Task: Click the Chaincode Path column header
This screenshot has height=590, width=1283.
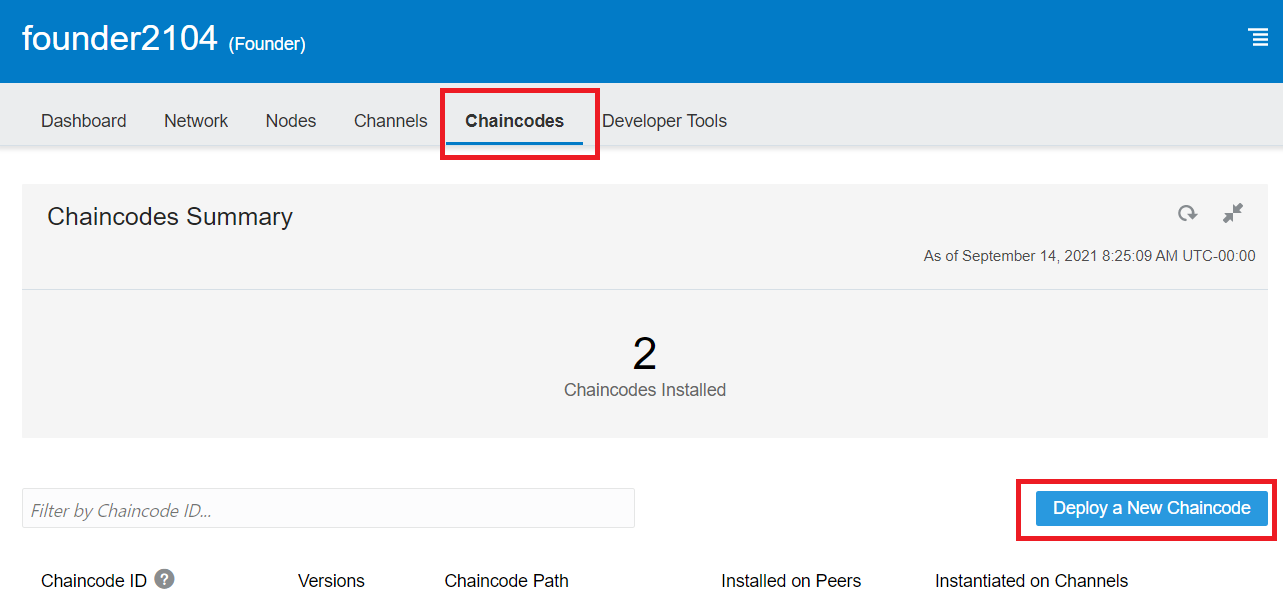Action: point(506,580)
